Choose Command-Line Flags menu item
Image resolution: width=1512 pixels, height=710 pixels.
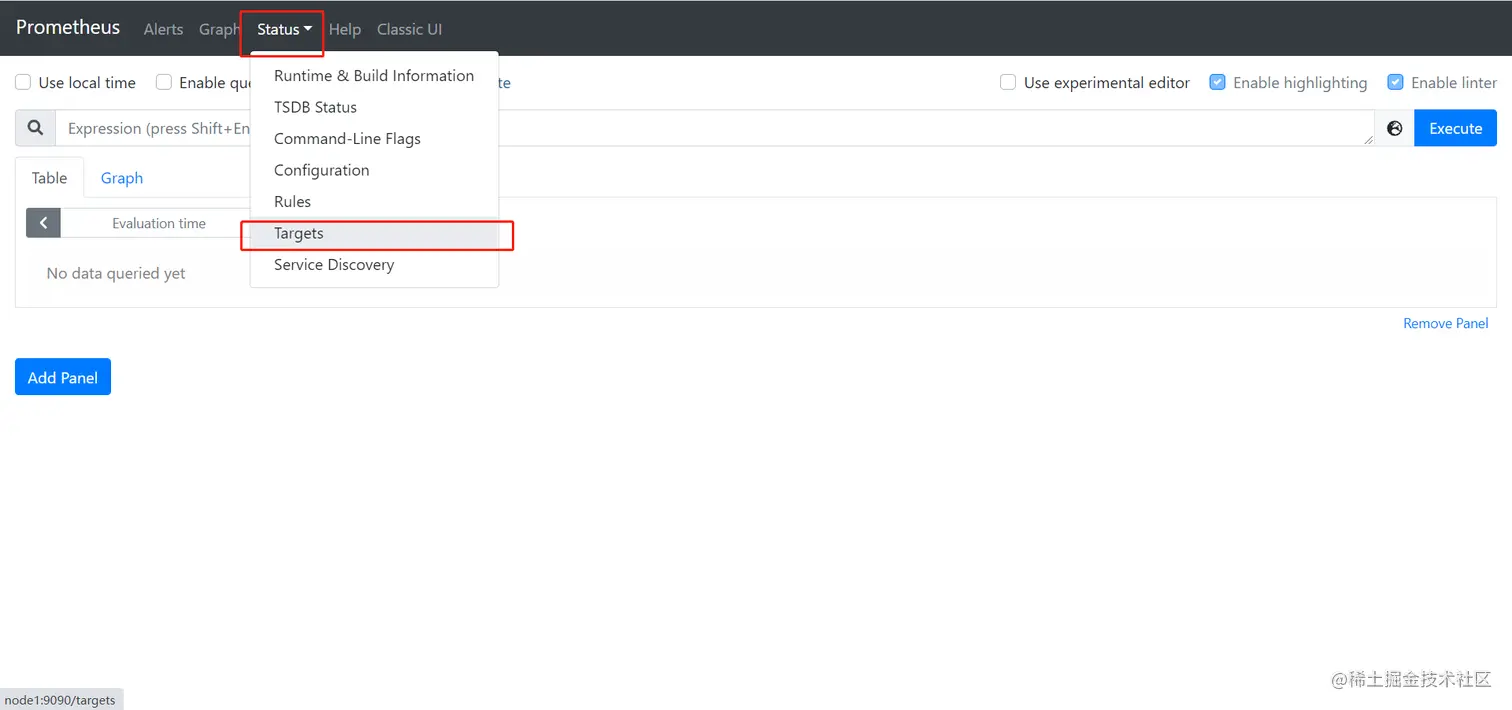coord(374,139)
